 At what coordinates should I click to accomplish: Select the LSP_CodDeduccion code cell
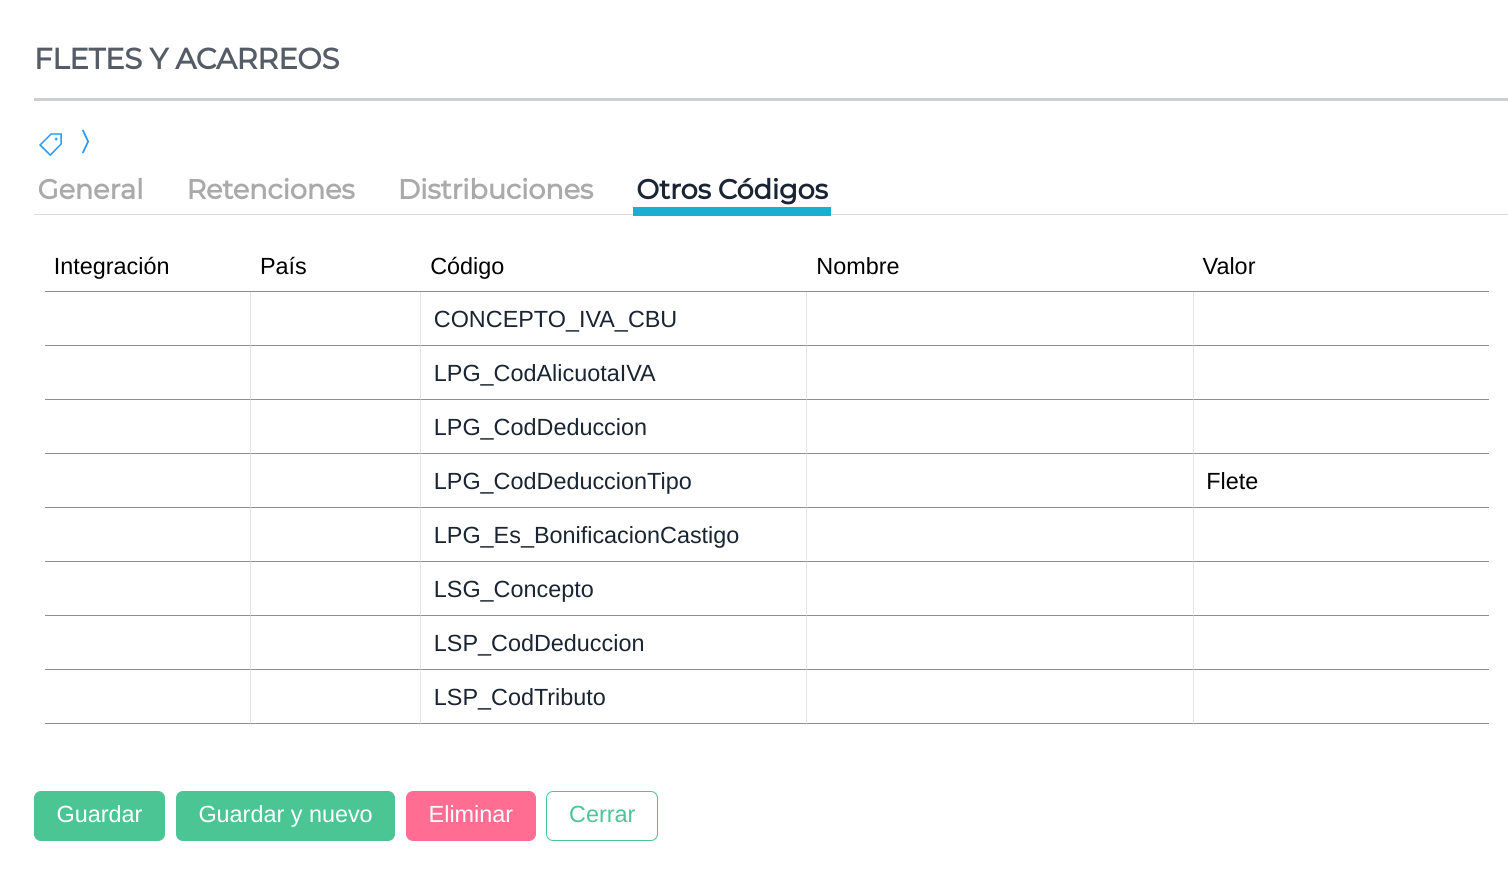(613, 643)
